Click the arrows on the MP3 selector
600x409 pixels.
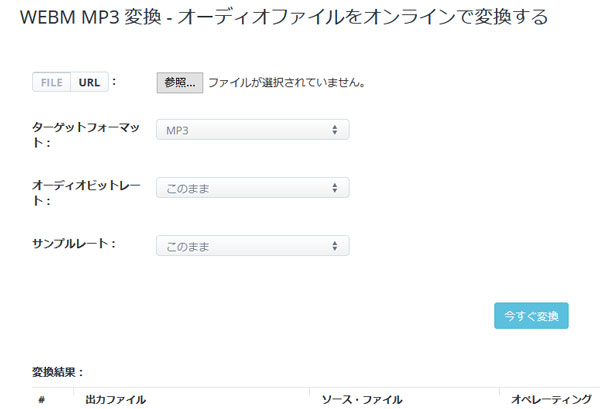tap(333, 130)
